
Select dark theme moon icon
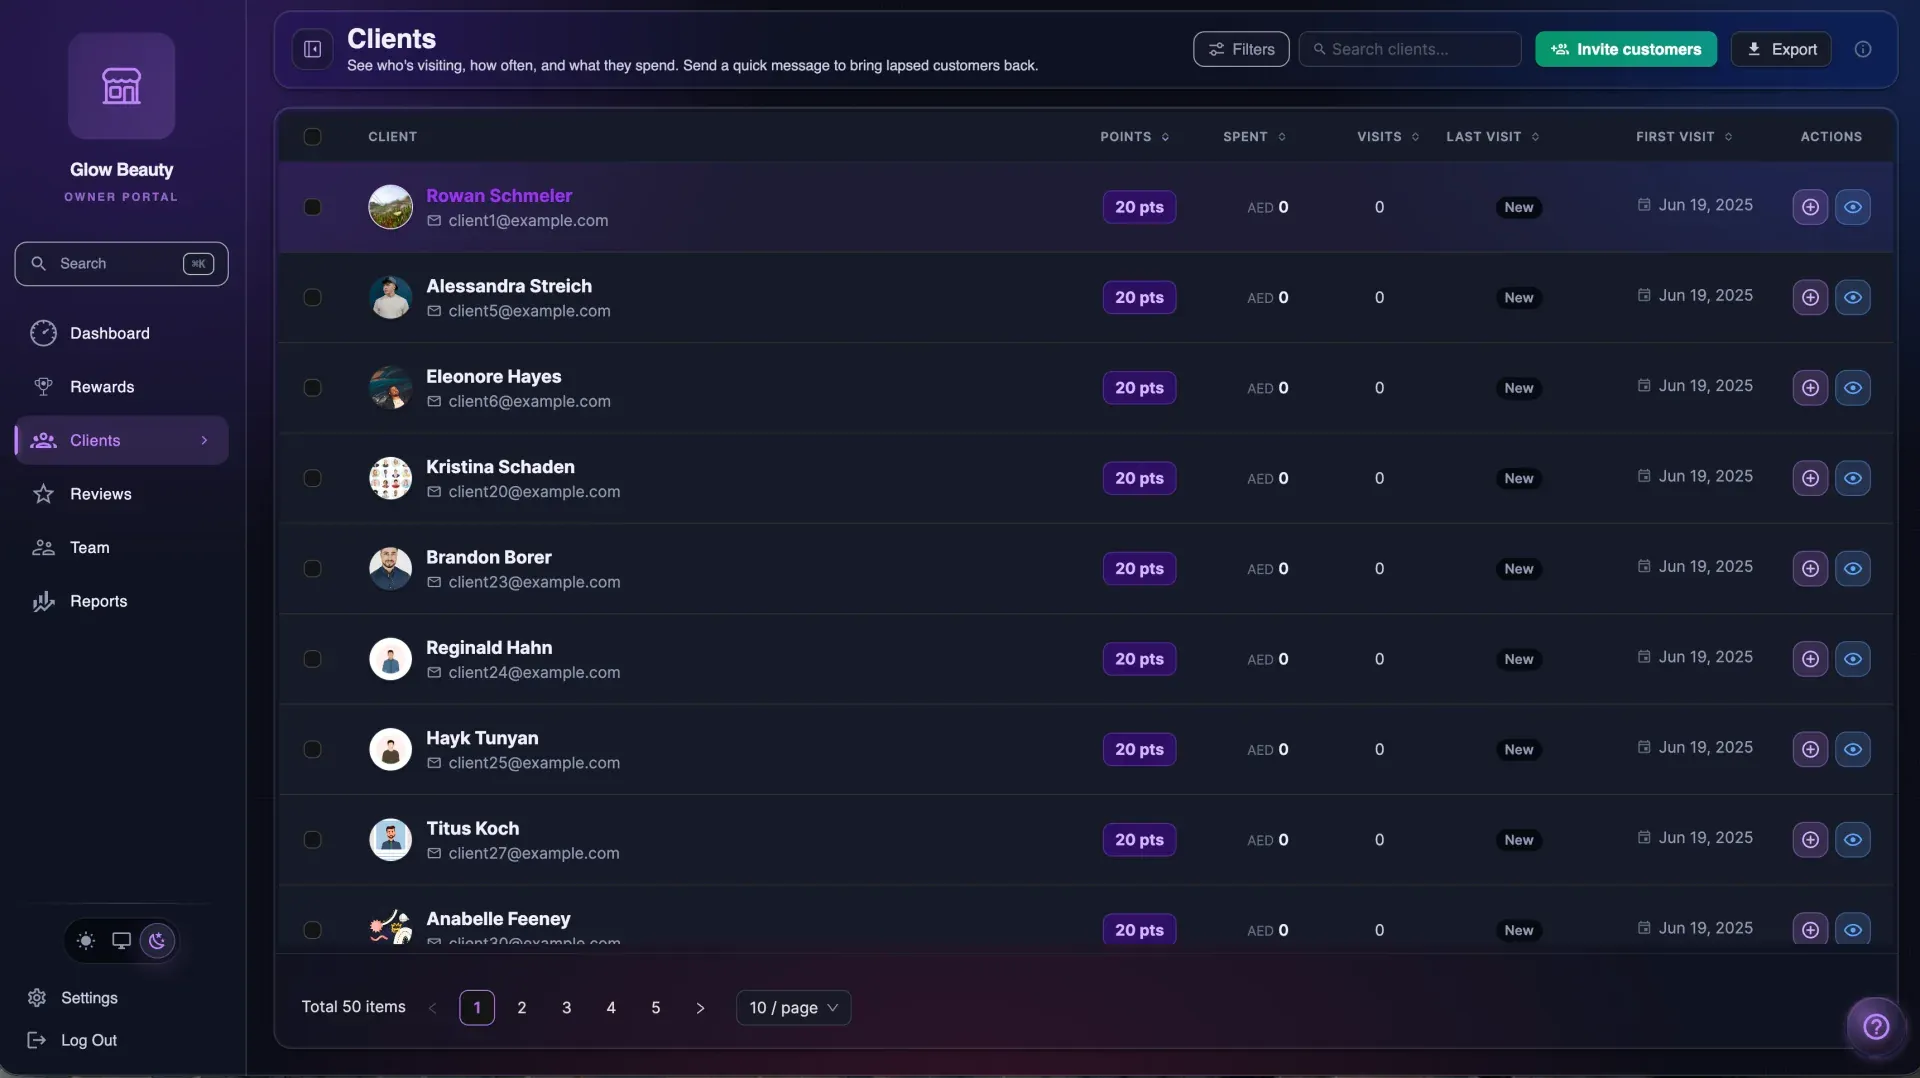tap(157, 940)
